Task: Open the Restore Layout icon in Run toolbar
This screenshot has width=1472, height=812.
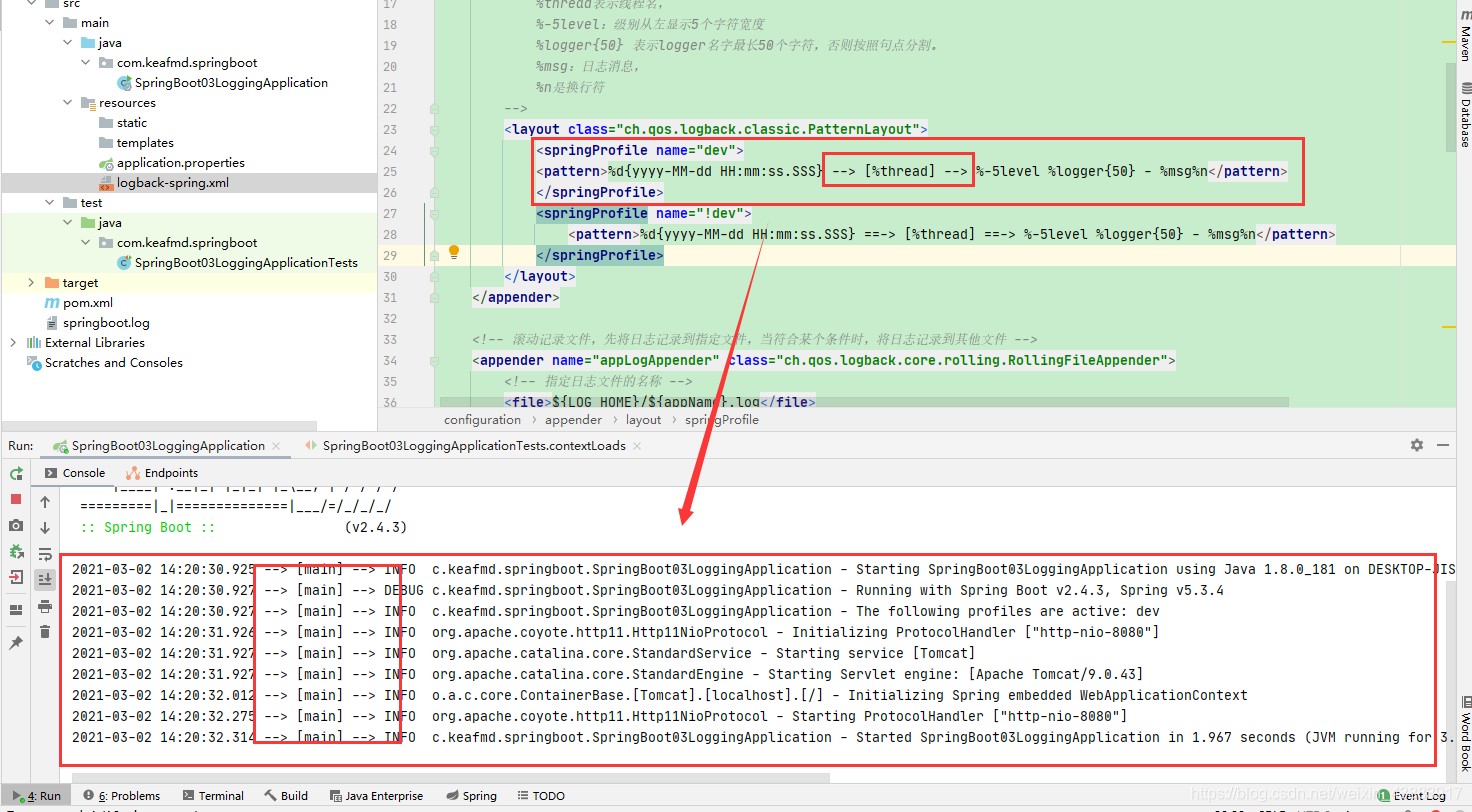Action: (x=16, y=609)
